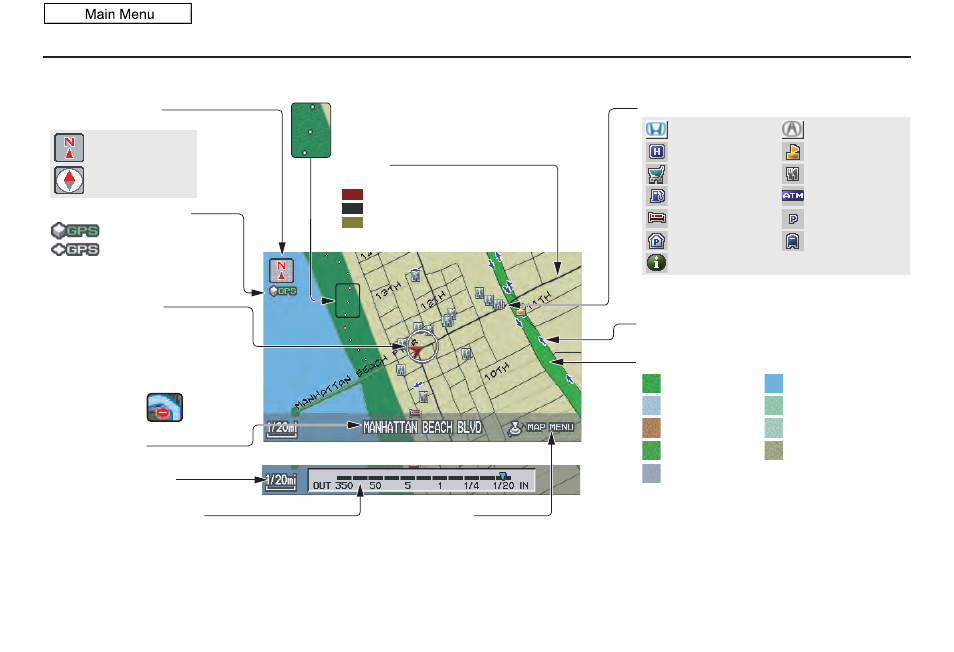Click the GPS indicator on the map
This screenshot has height=652, width=954.
coord(283,291)
